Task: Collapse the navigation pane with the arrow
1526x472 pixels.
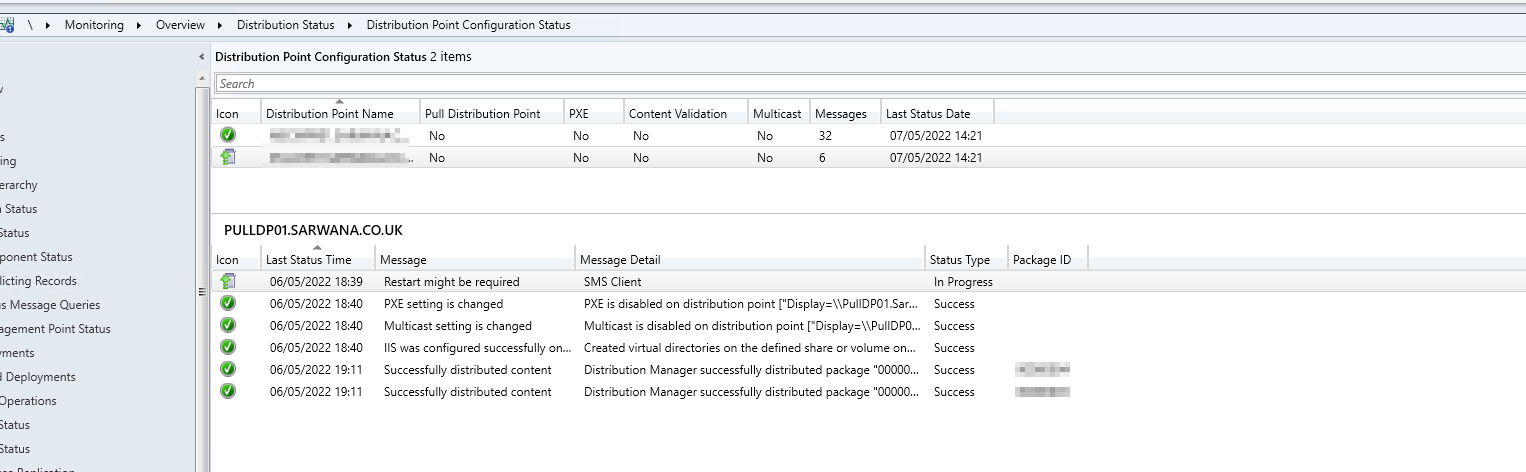Action: [202, 57]
